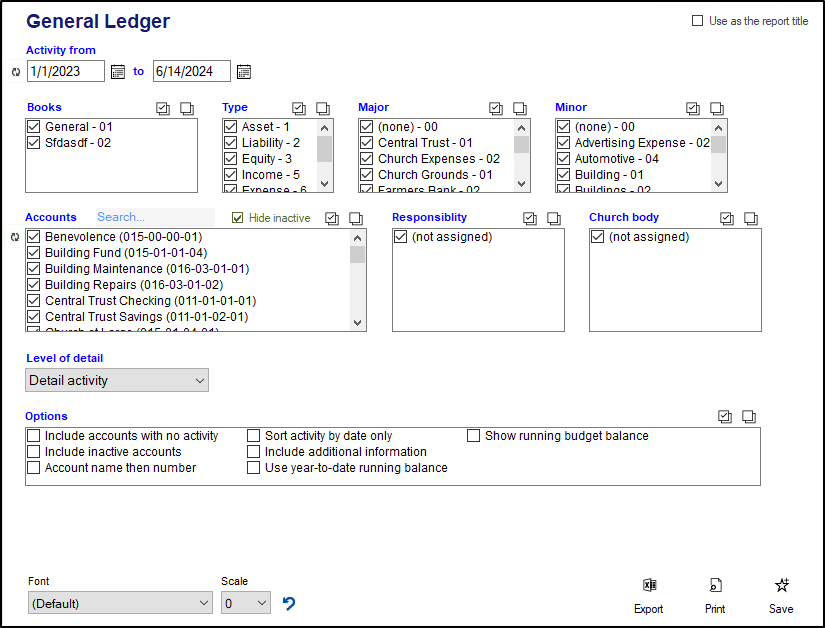The height and width of the screenshot is (628, 825).
Task: Expand the Scale dropdown
Action: [x=246, y=603]
